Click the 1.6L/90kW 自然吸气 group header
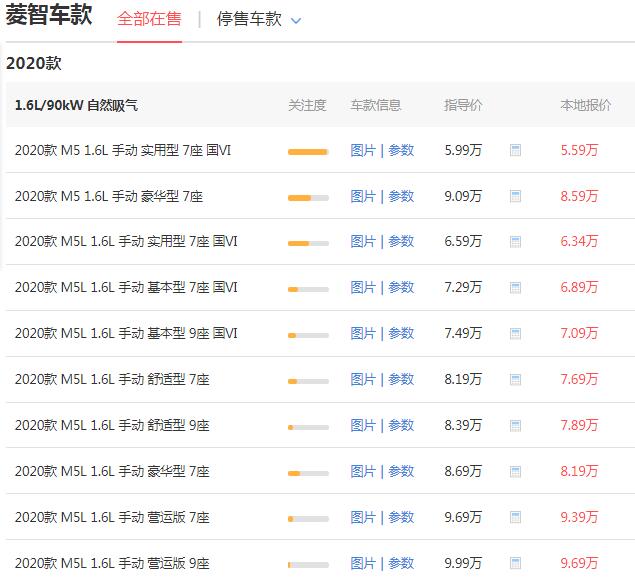Screen dimensions: 635x577 [x=76, y=105]
